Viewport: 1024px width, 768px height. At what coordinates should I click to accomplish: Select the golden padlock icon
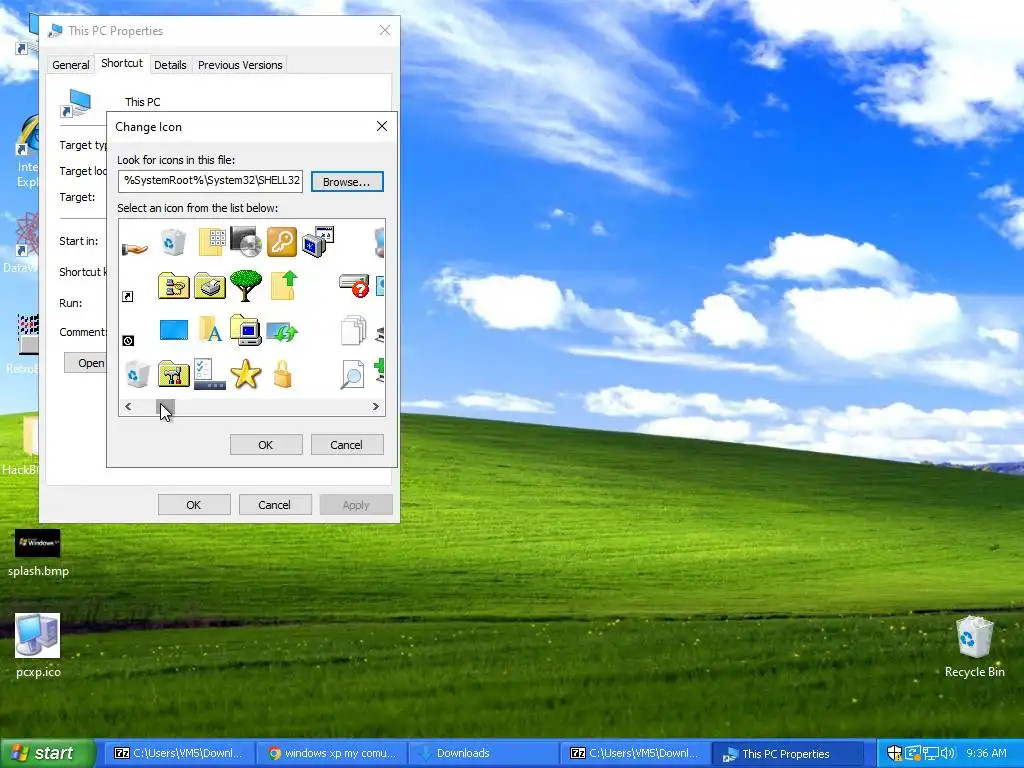[x=282, y=375]
